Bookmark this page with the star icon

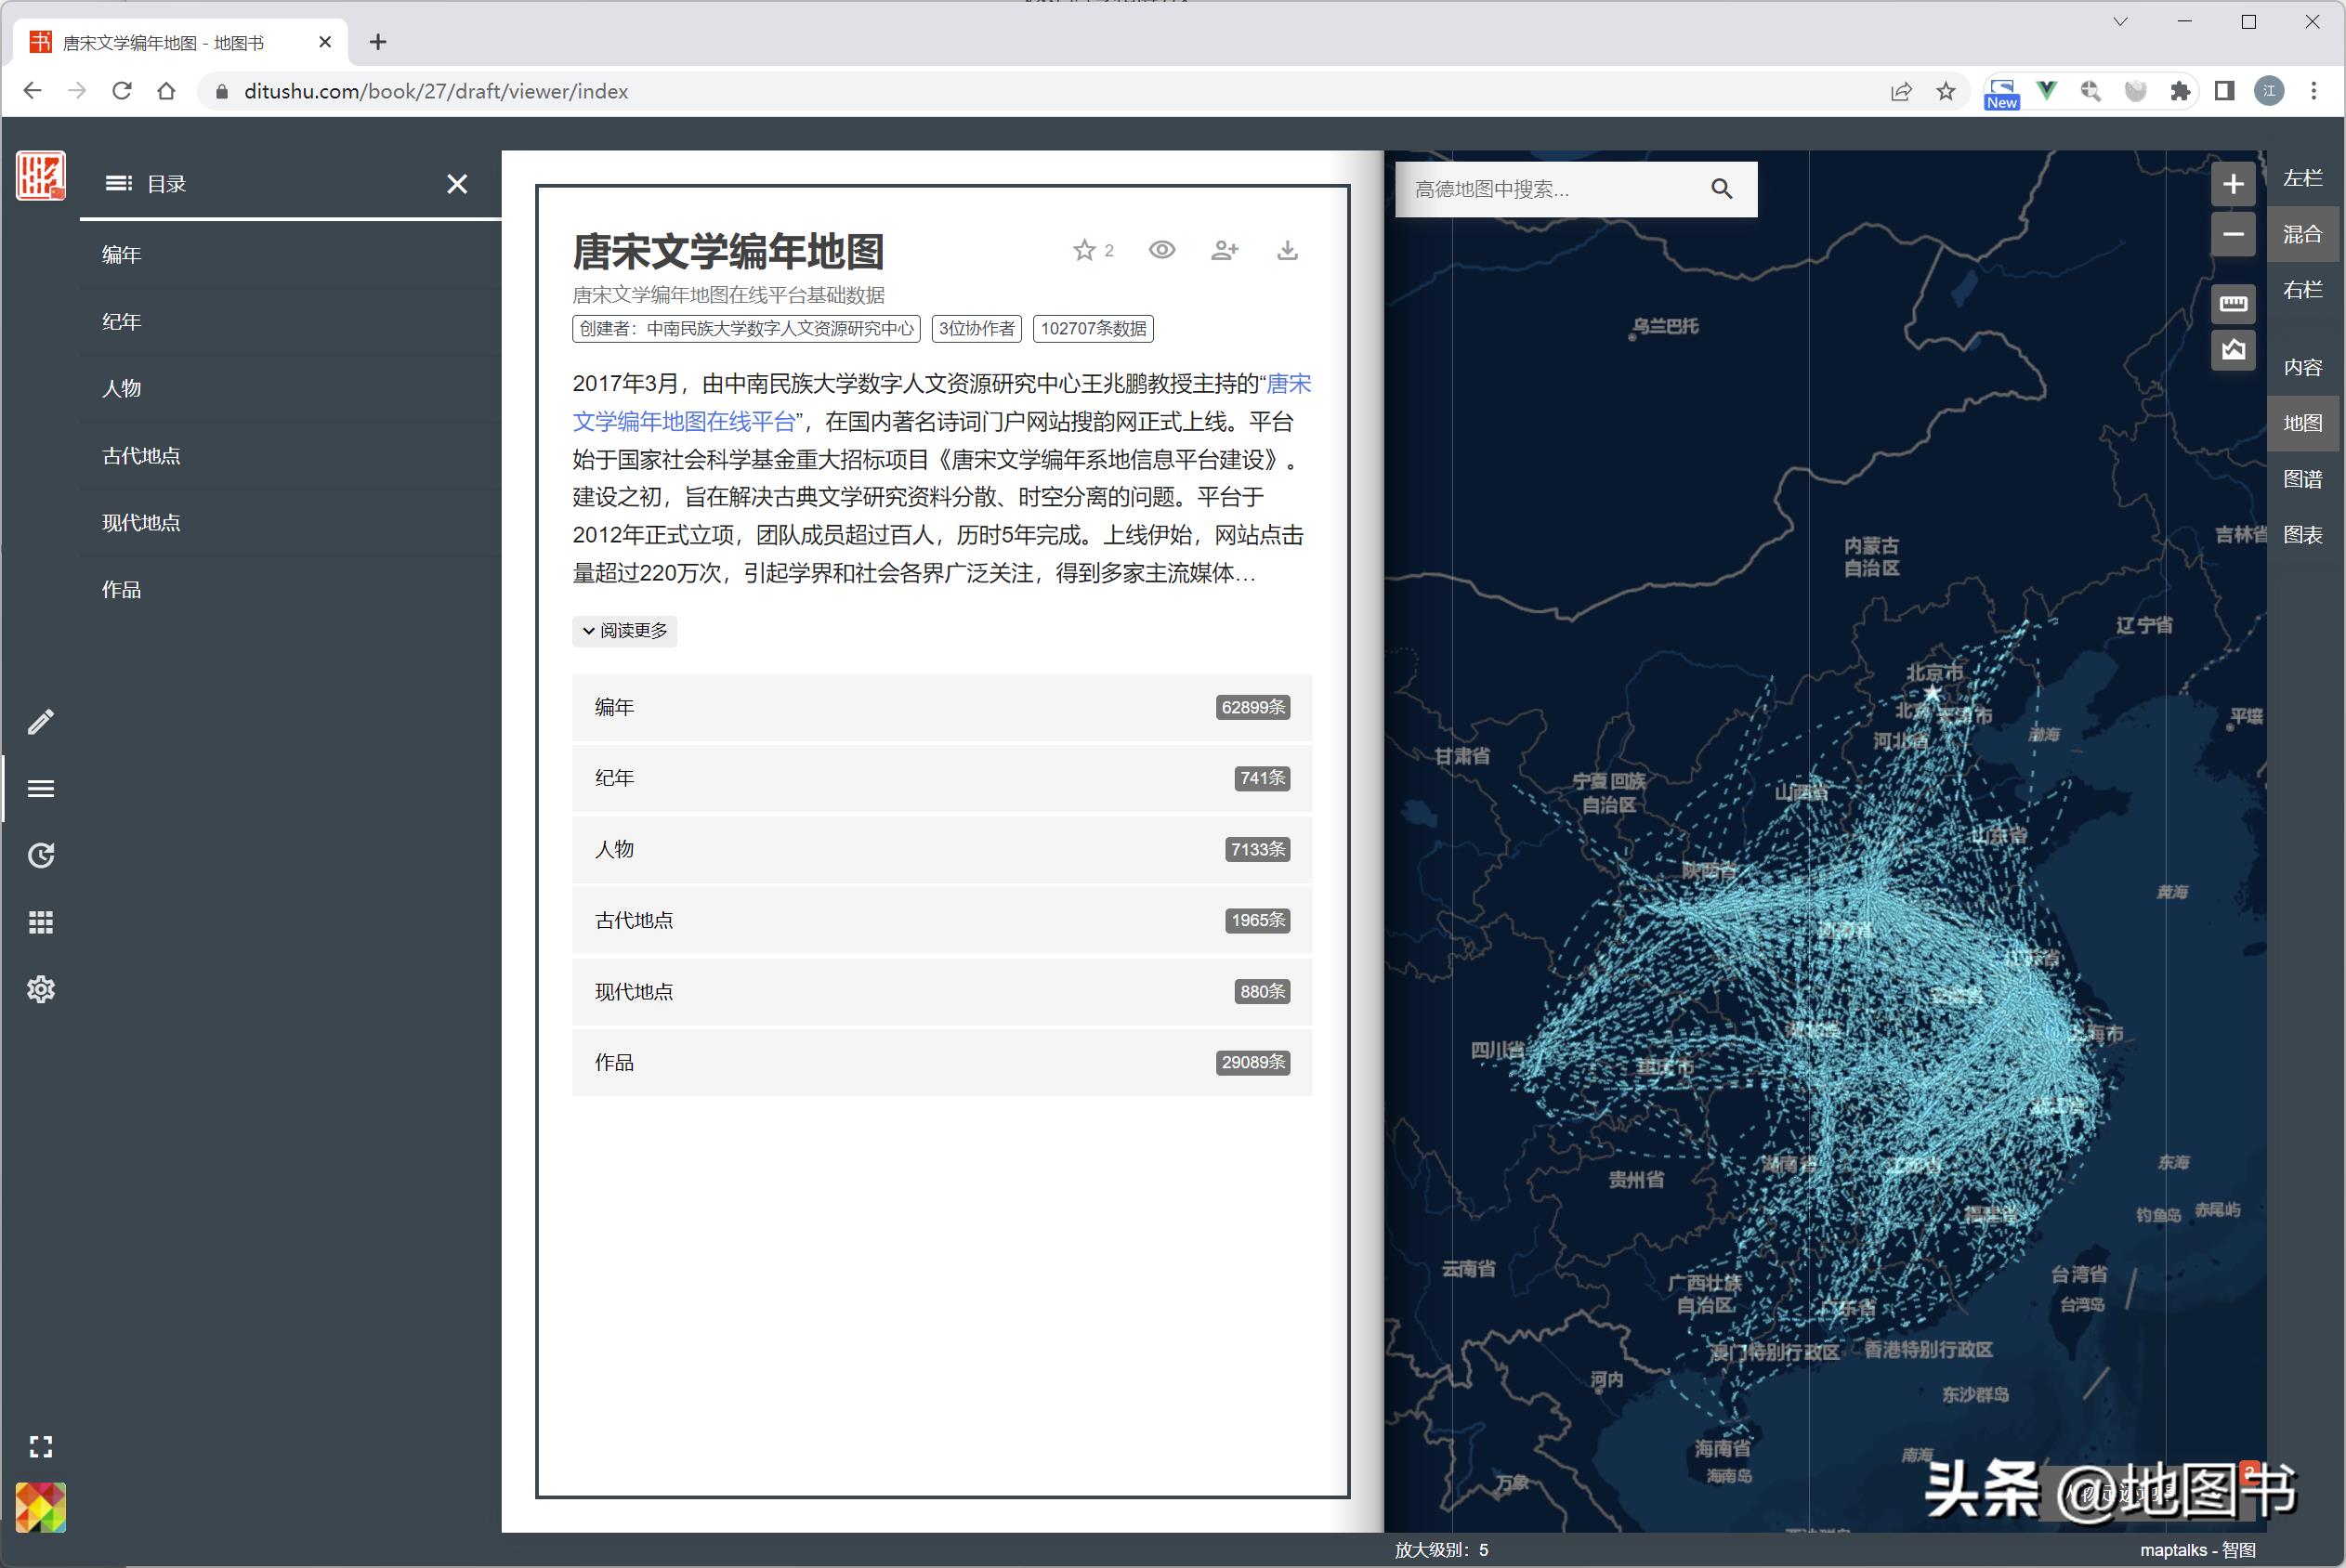[x=1946, y=91]
